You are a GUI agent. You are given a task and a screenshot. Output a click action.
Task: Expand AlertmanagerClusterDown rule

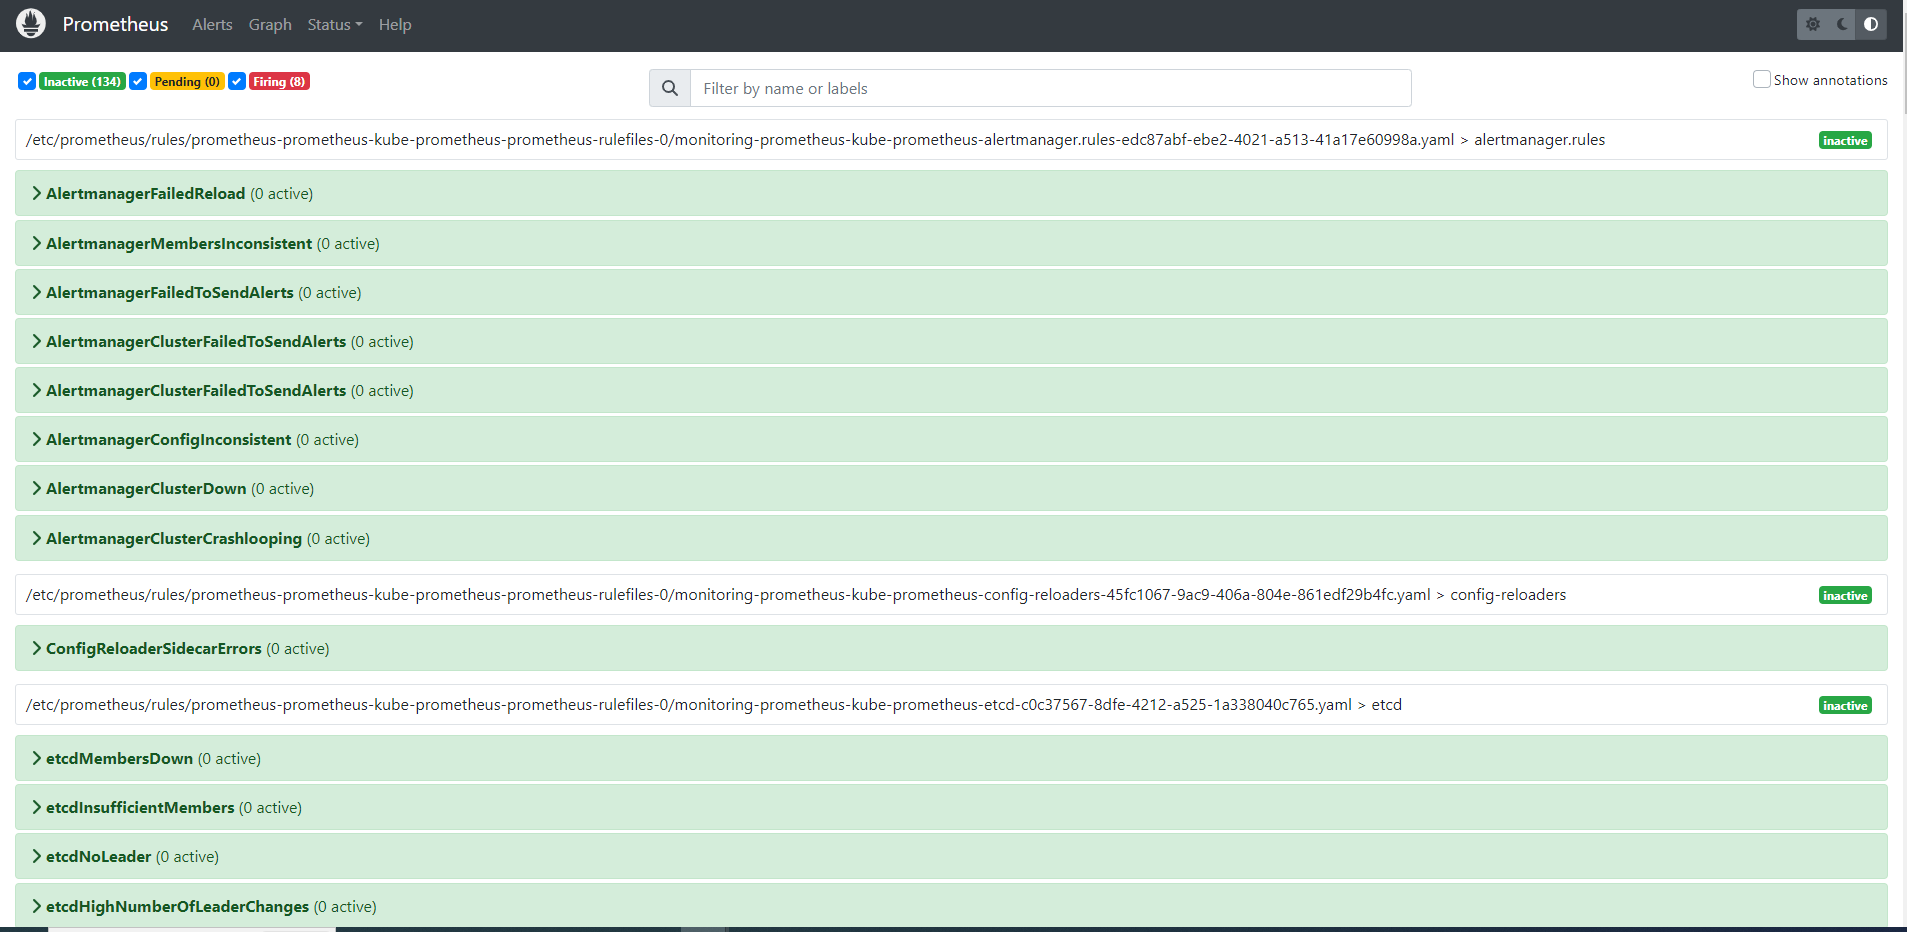coord(951,488)
